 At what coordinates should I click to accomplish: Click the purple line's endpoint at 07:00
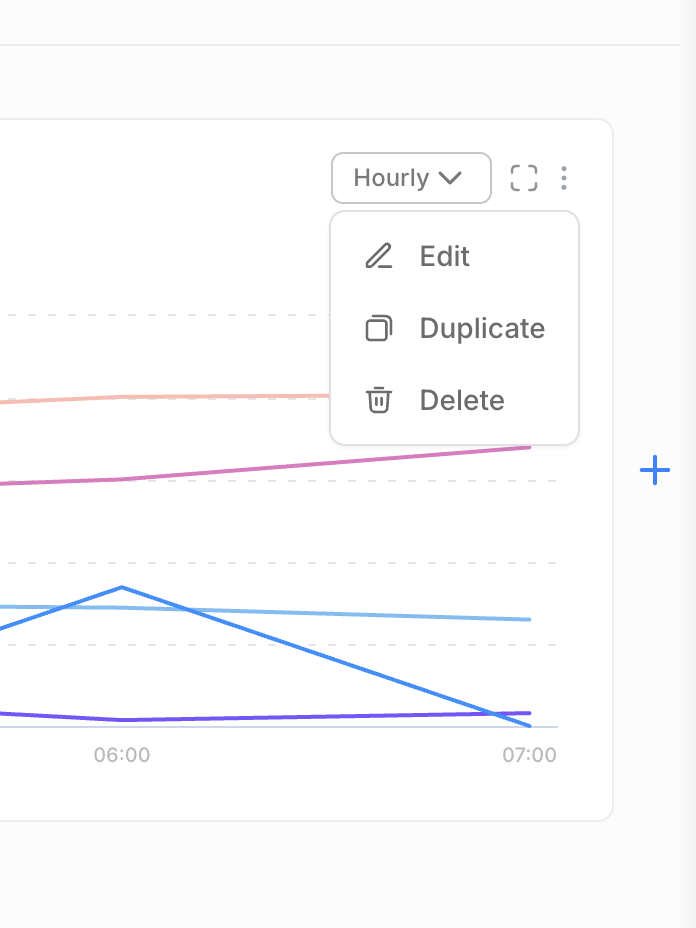click(530, 713)
